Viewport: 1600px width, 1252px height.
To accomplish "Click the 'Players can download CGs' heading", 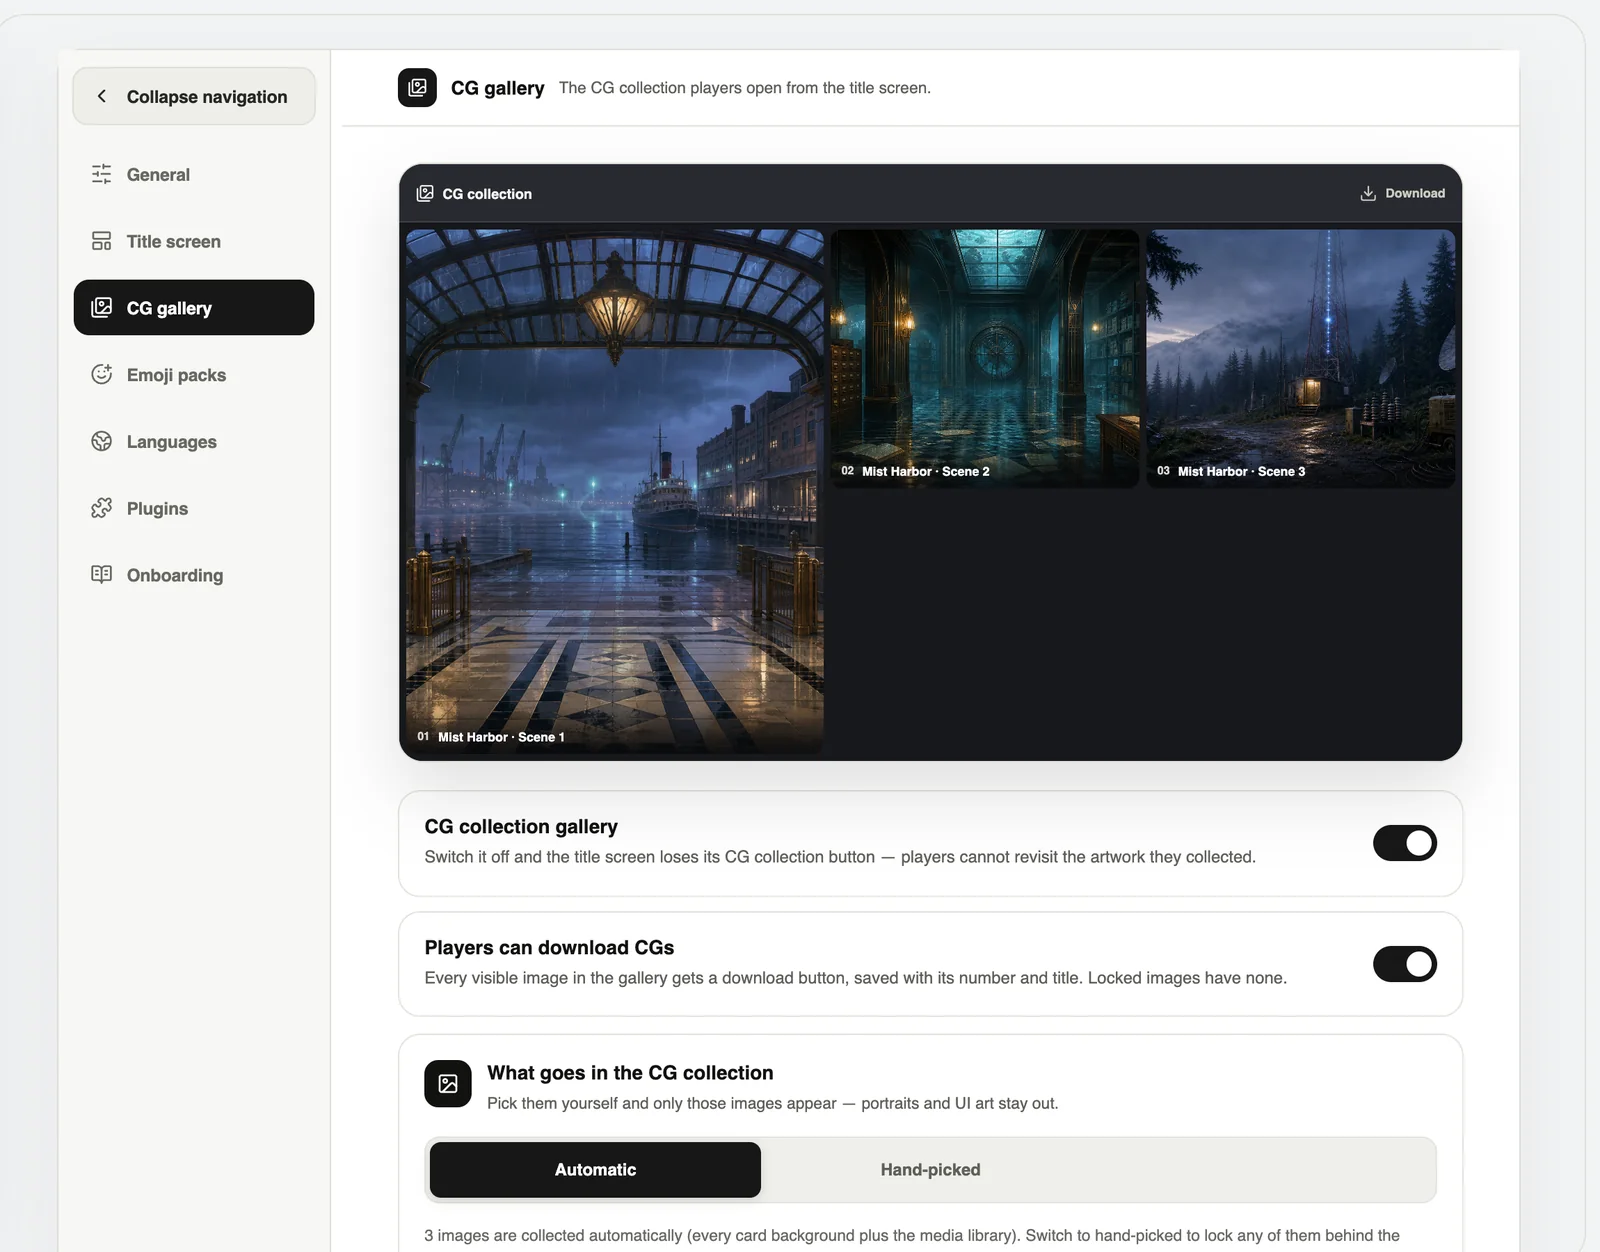I will coord(549,948).
